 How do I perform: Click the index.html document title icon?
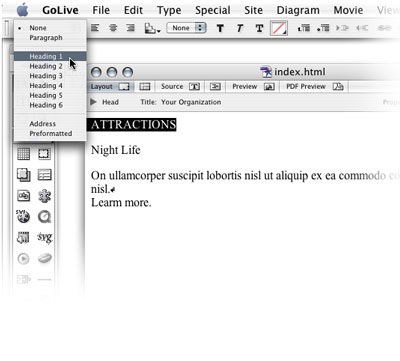[x=266, y=72]
